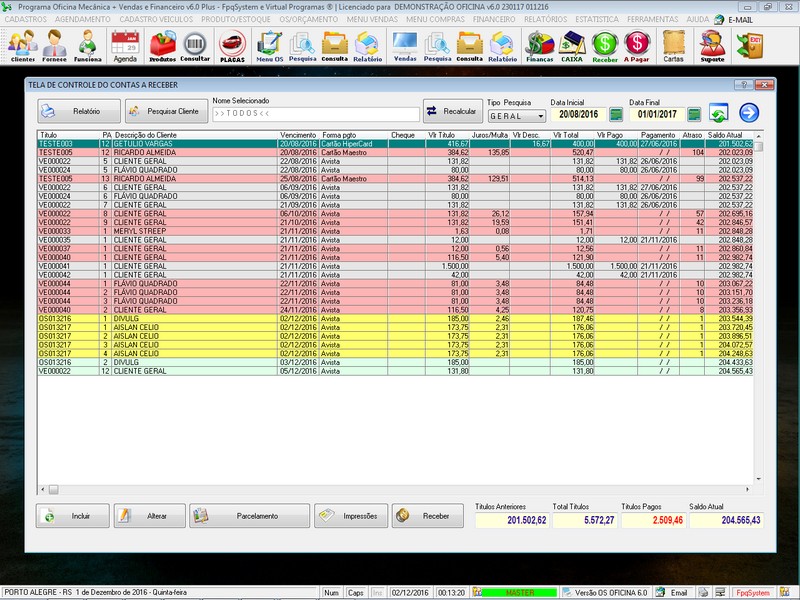Click the red A Pagar dollar icon

[637, 46]
